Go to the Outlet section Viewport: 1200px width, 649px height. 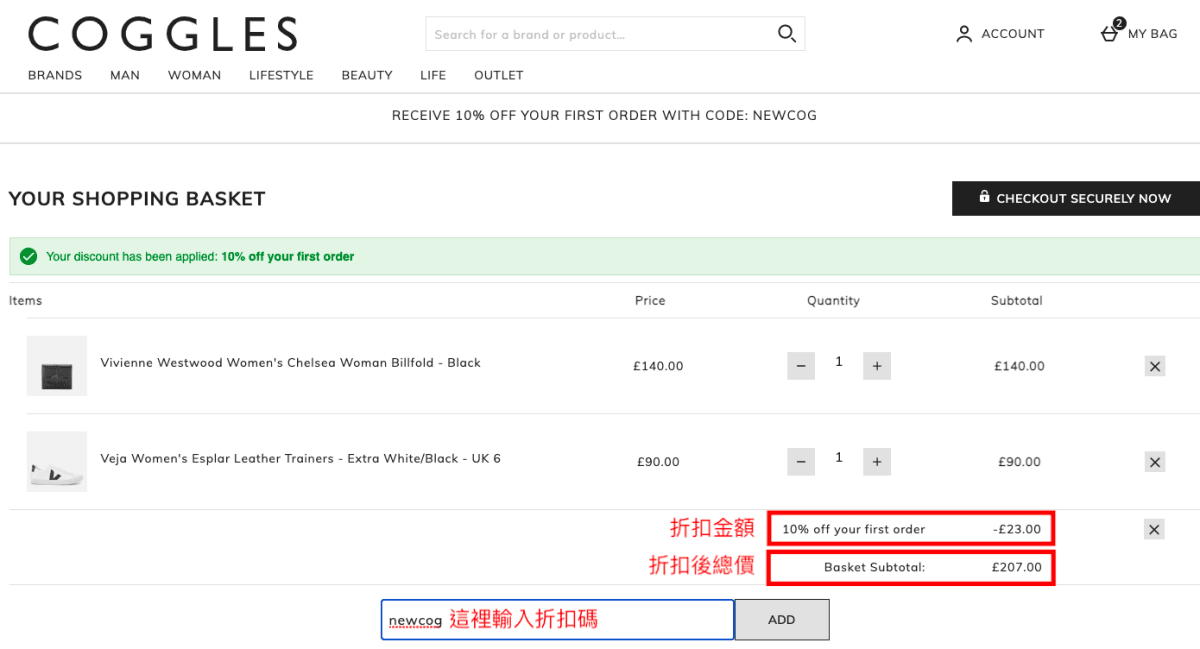click(498, 75)
